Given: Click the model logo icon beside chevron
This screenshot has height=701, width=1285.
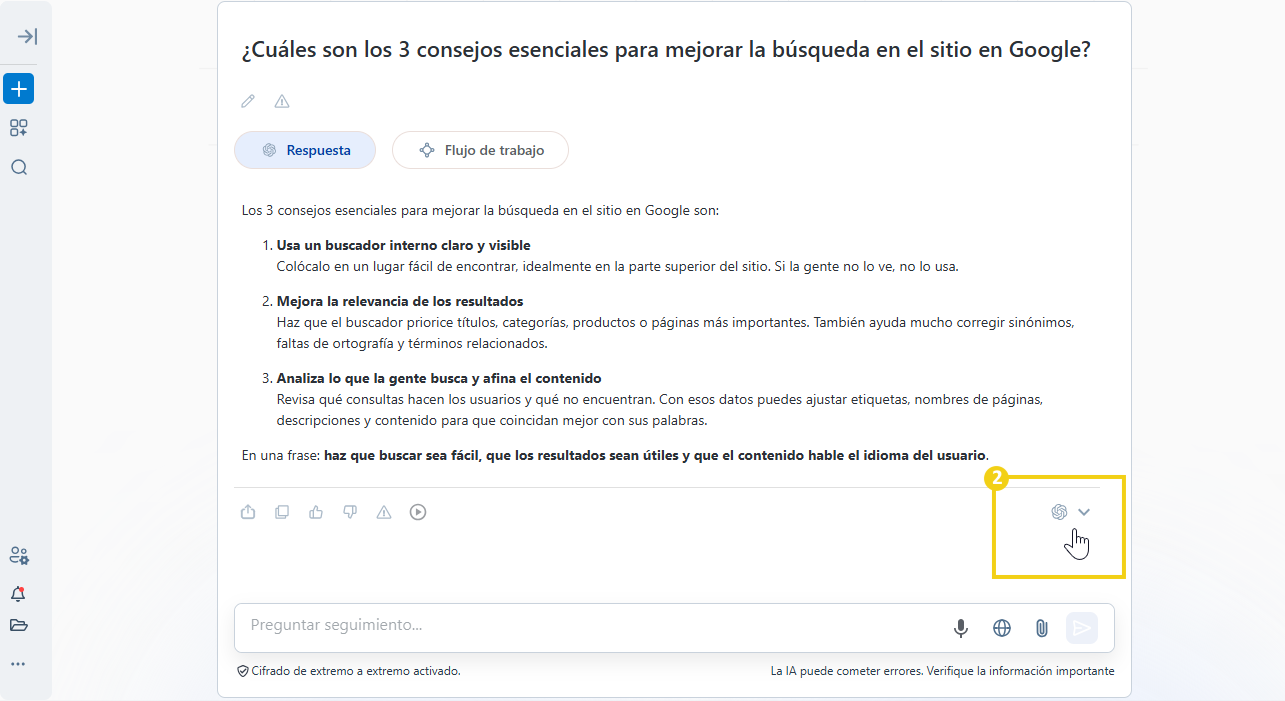Looking at the screenshot, I should coord(1059,512).
